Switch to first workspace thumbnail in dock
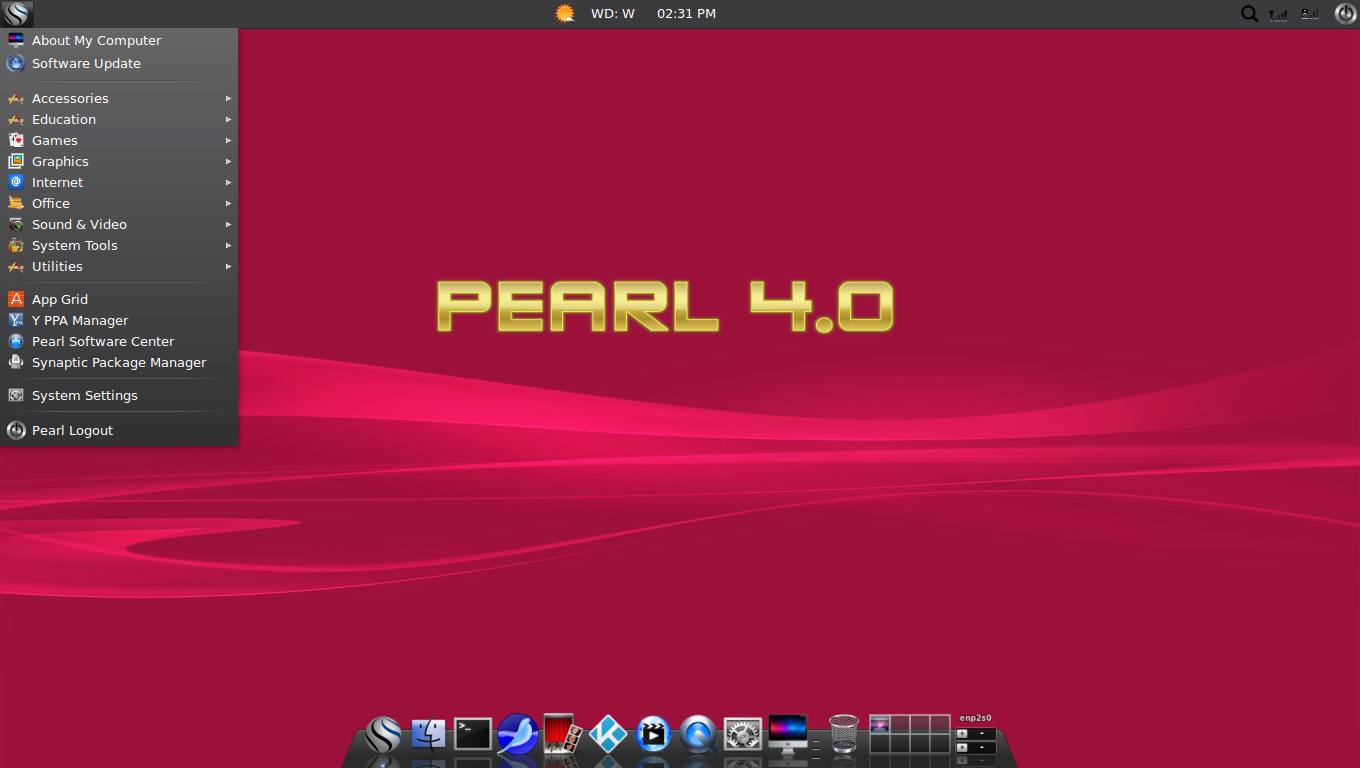This screenshot has width=1360, height=768. (880, 724)
